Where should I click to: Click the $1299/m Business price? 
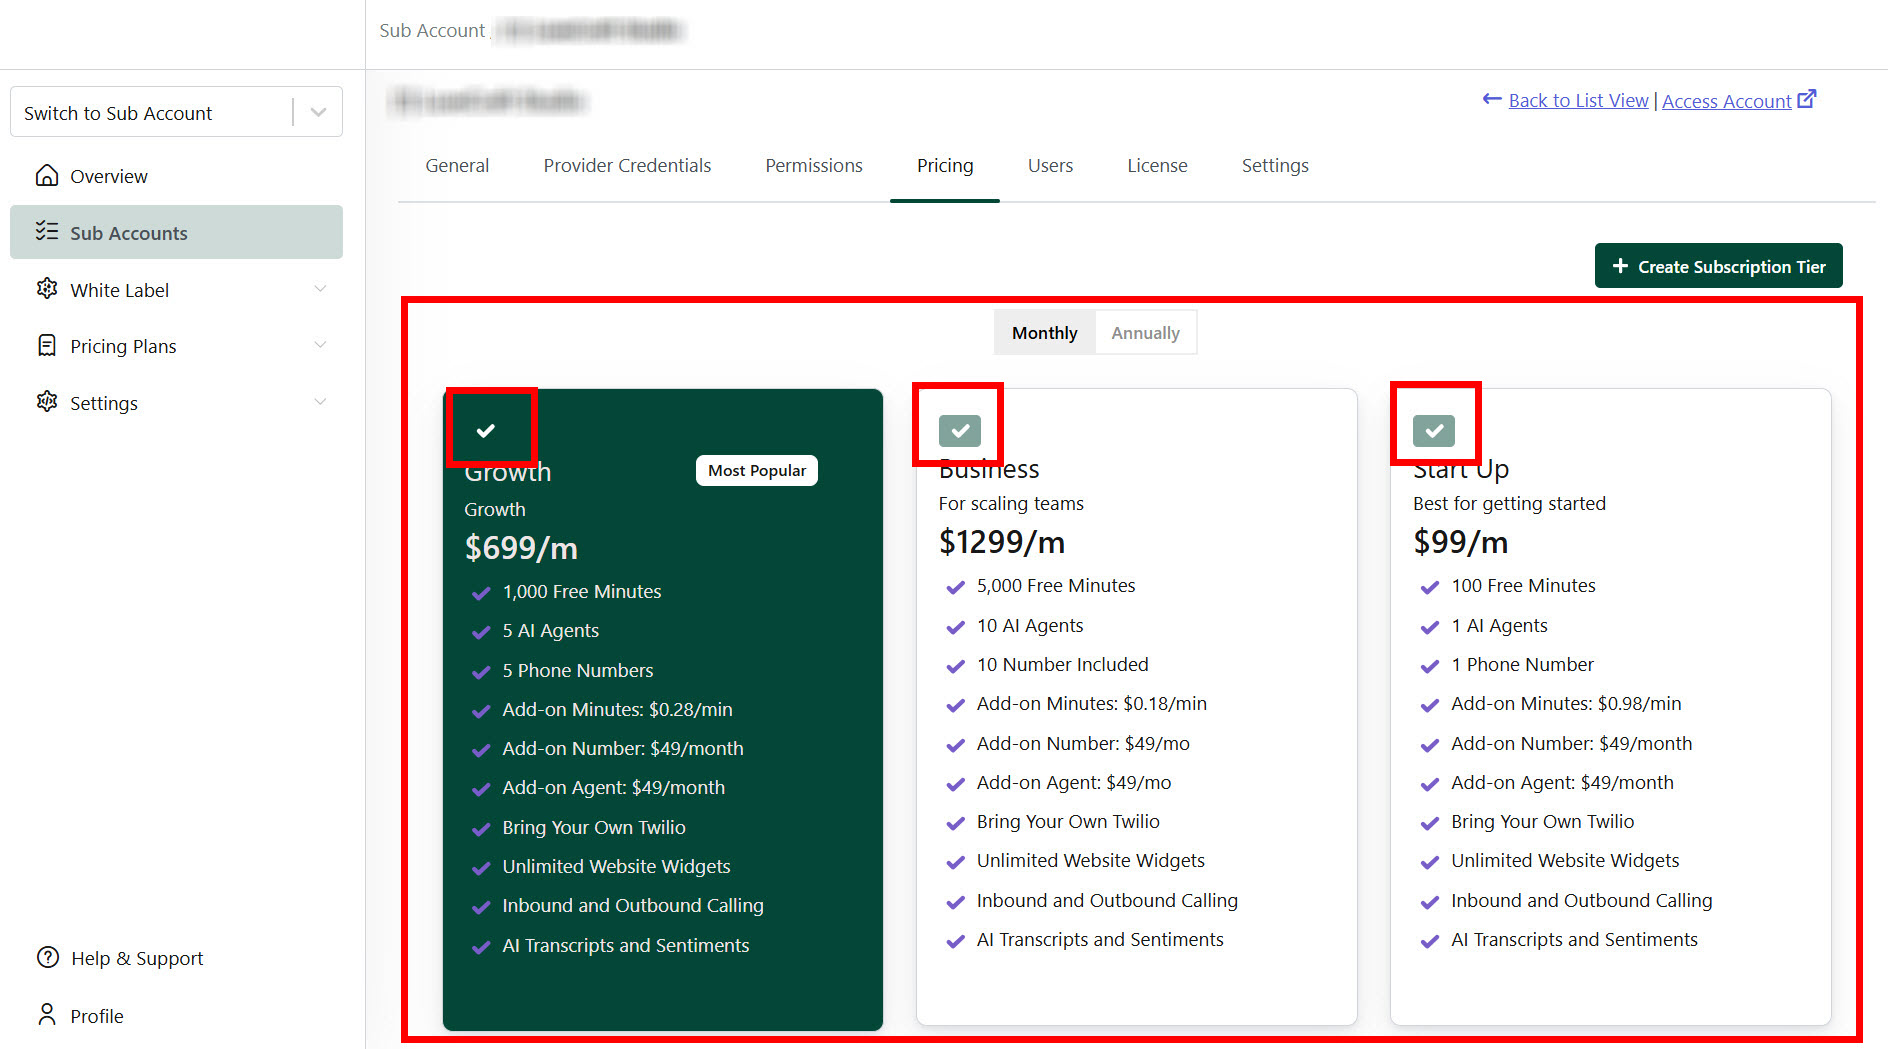(x=1002, y=542)
